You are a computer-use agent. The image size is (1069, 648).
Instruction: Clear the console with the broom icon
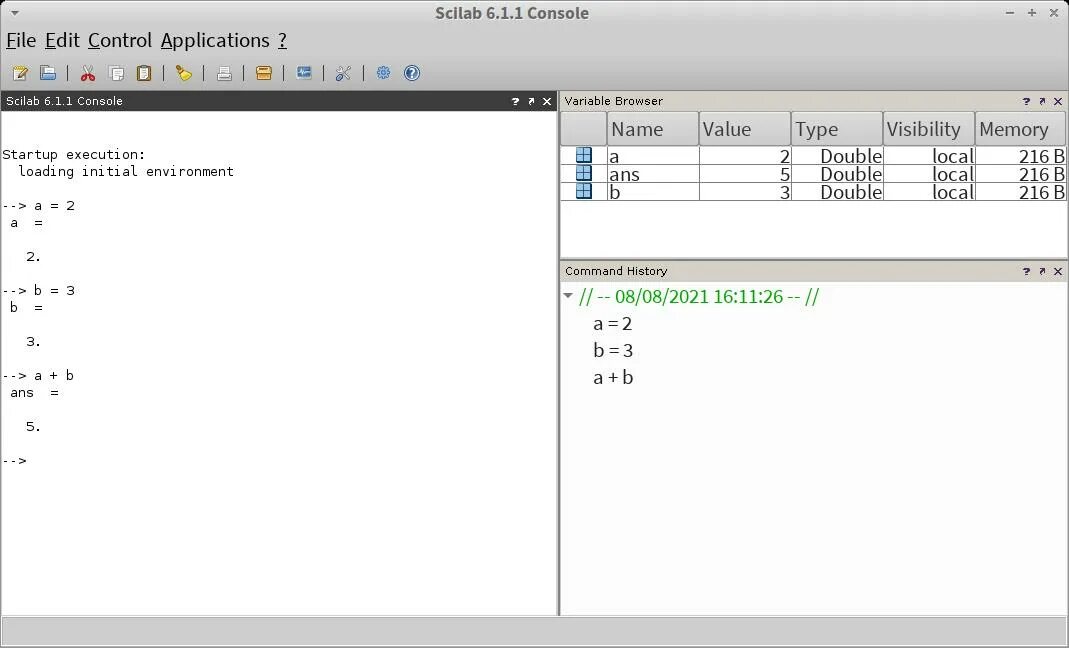183,73
